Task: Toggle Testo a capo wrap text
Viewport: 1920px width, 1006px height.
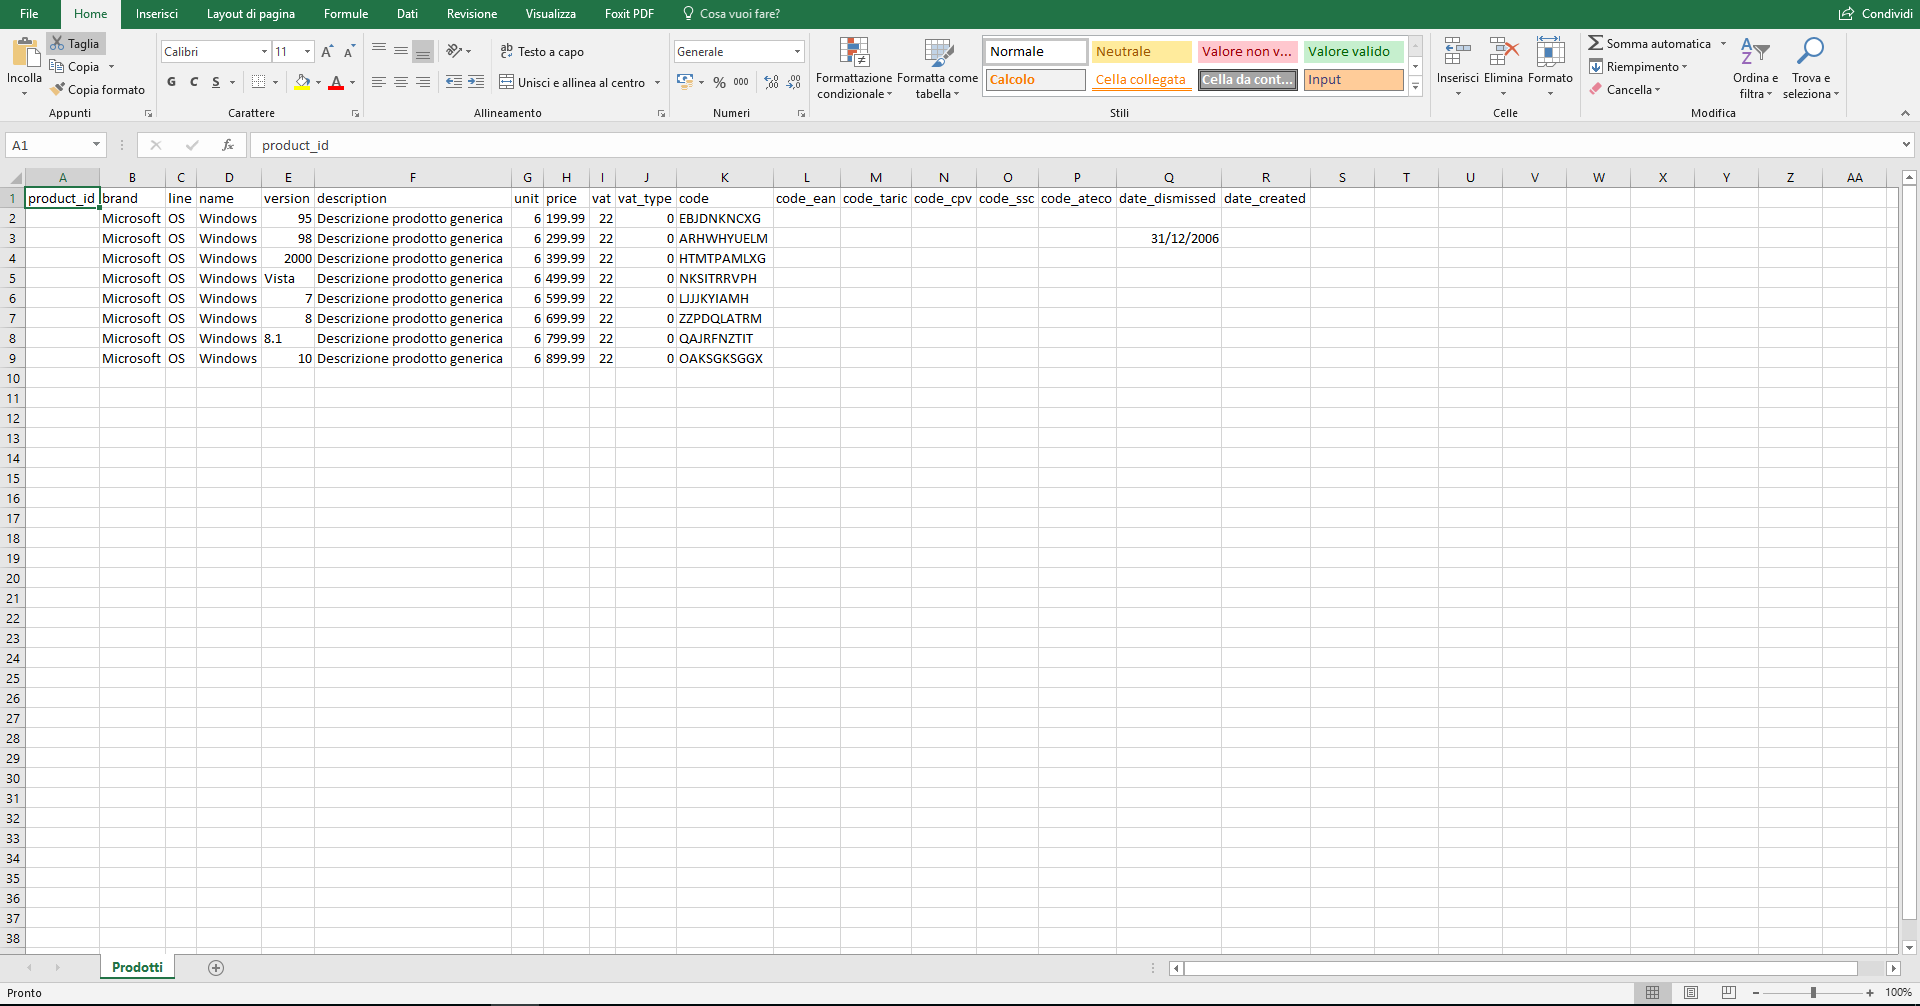Action: (x=542, y=52)
